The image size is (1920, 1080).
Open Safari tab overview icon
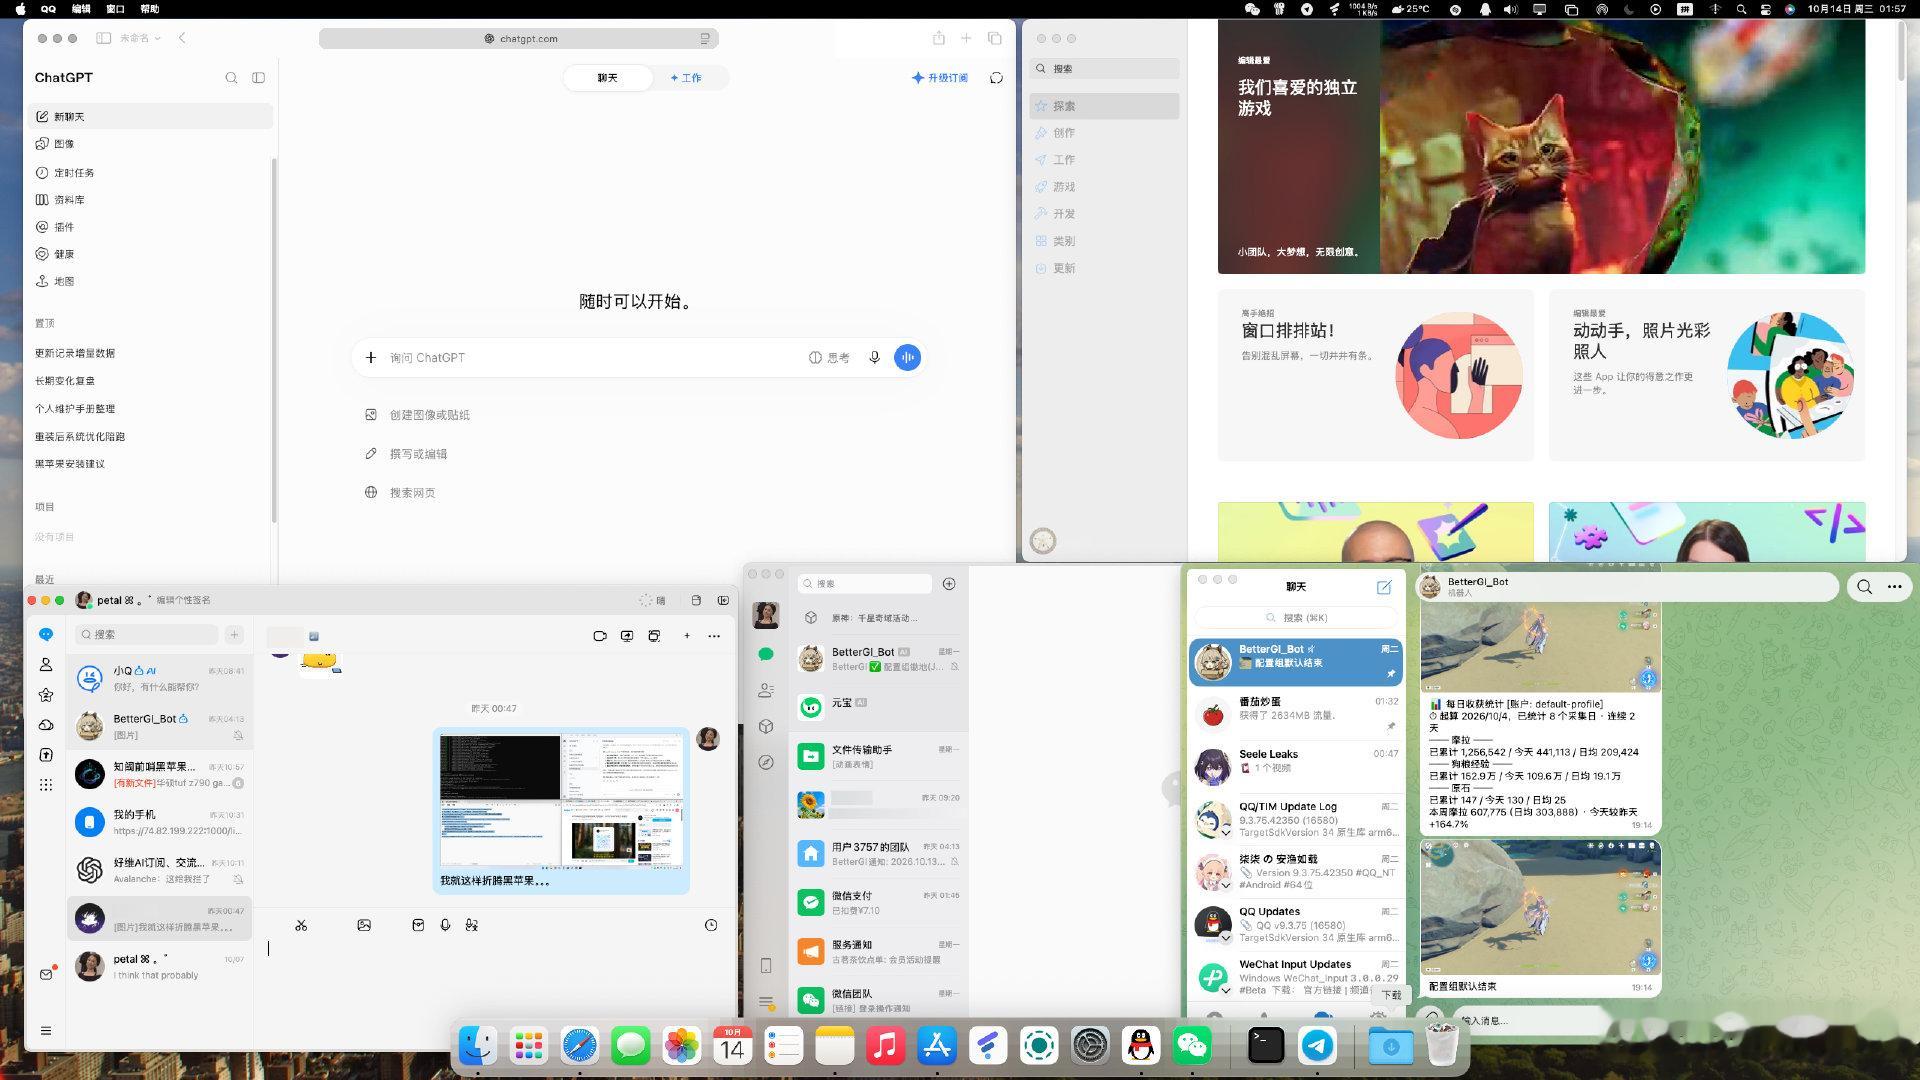994,38
